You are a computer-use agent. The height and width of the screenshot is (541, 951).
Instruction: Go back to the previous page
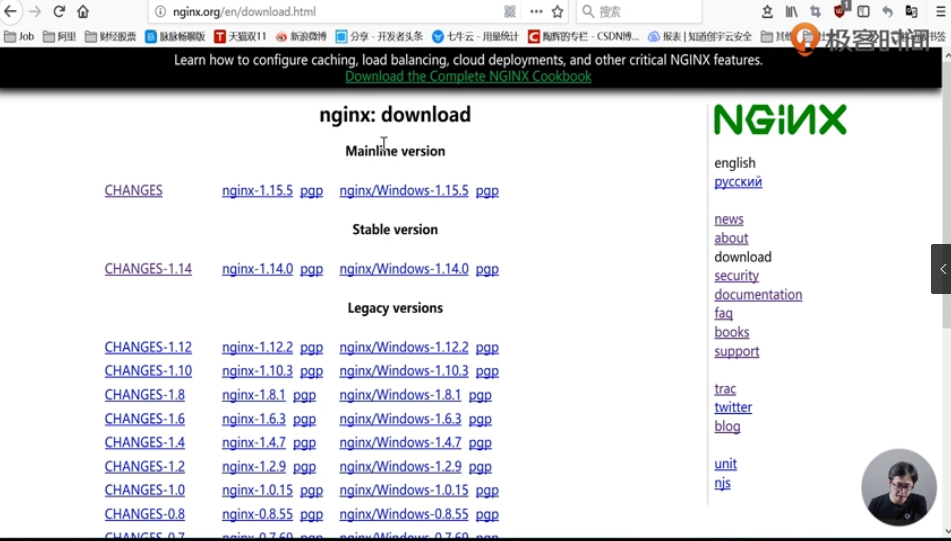(11, 12)
